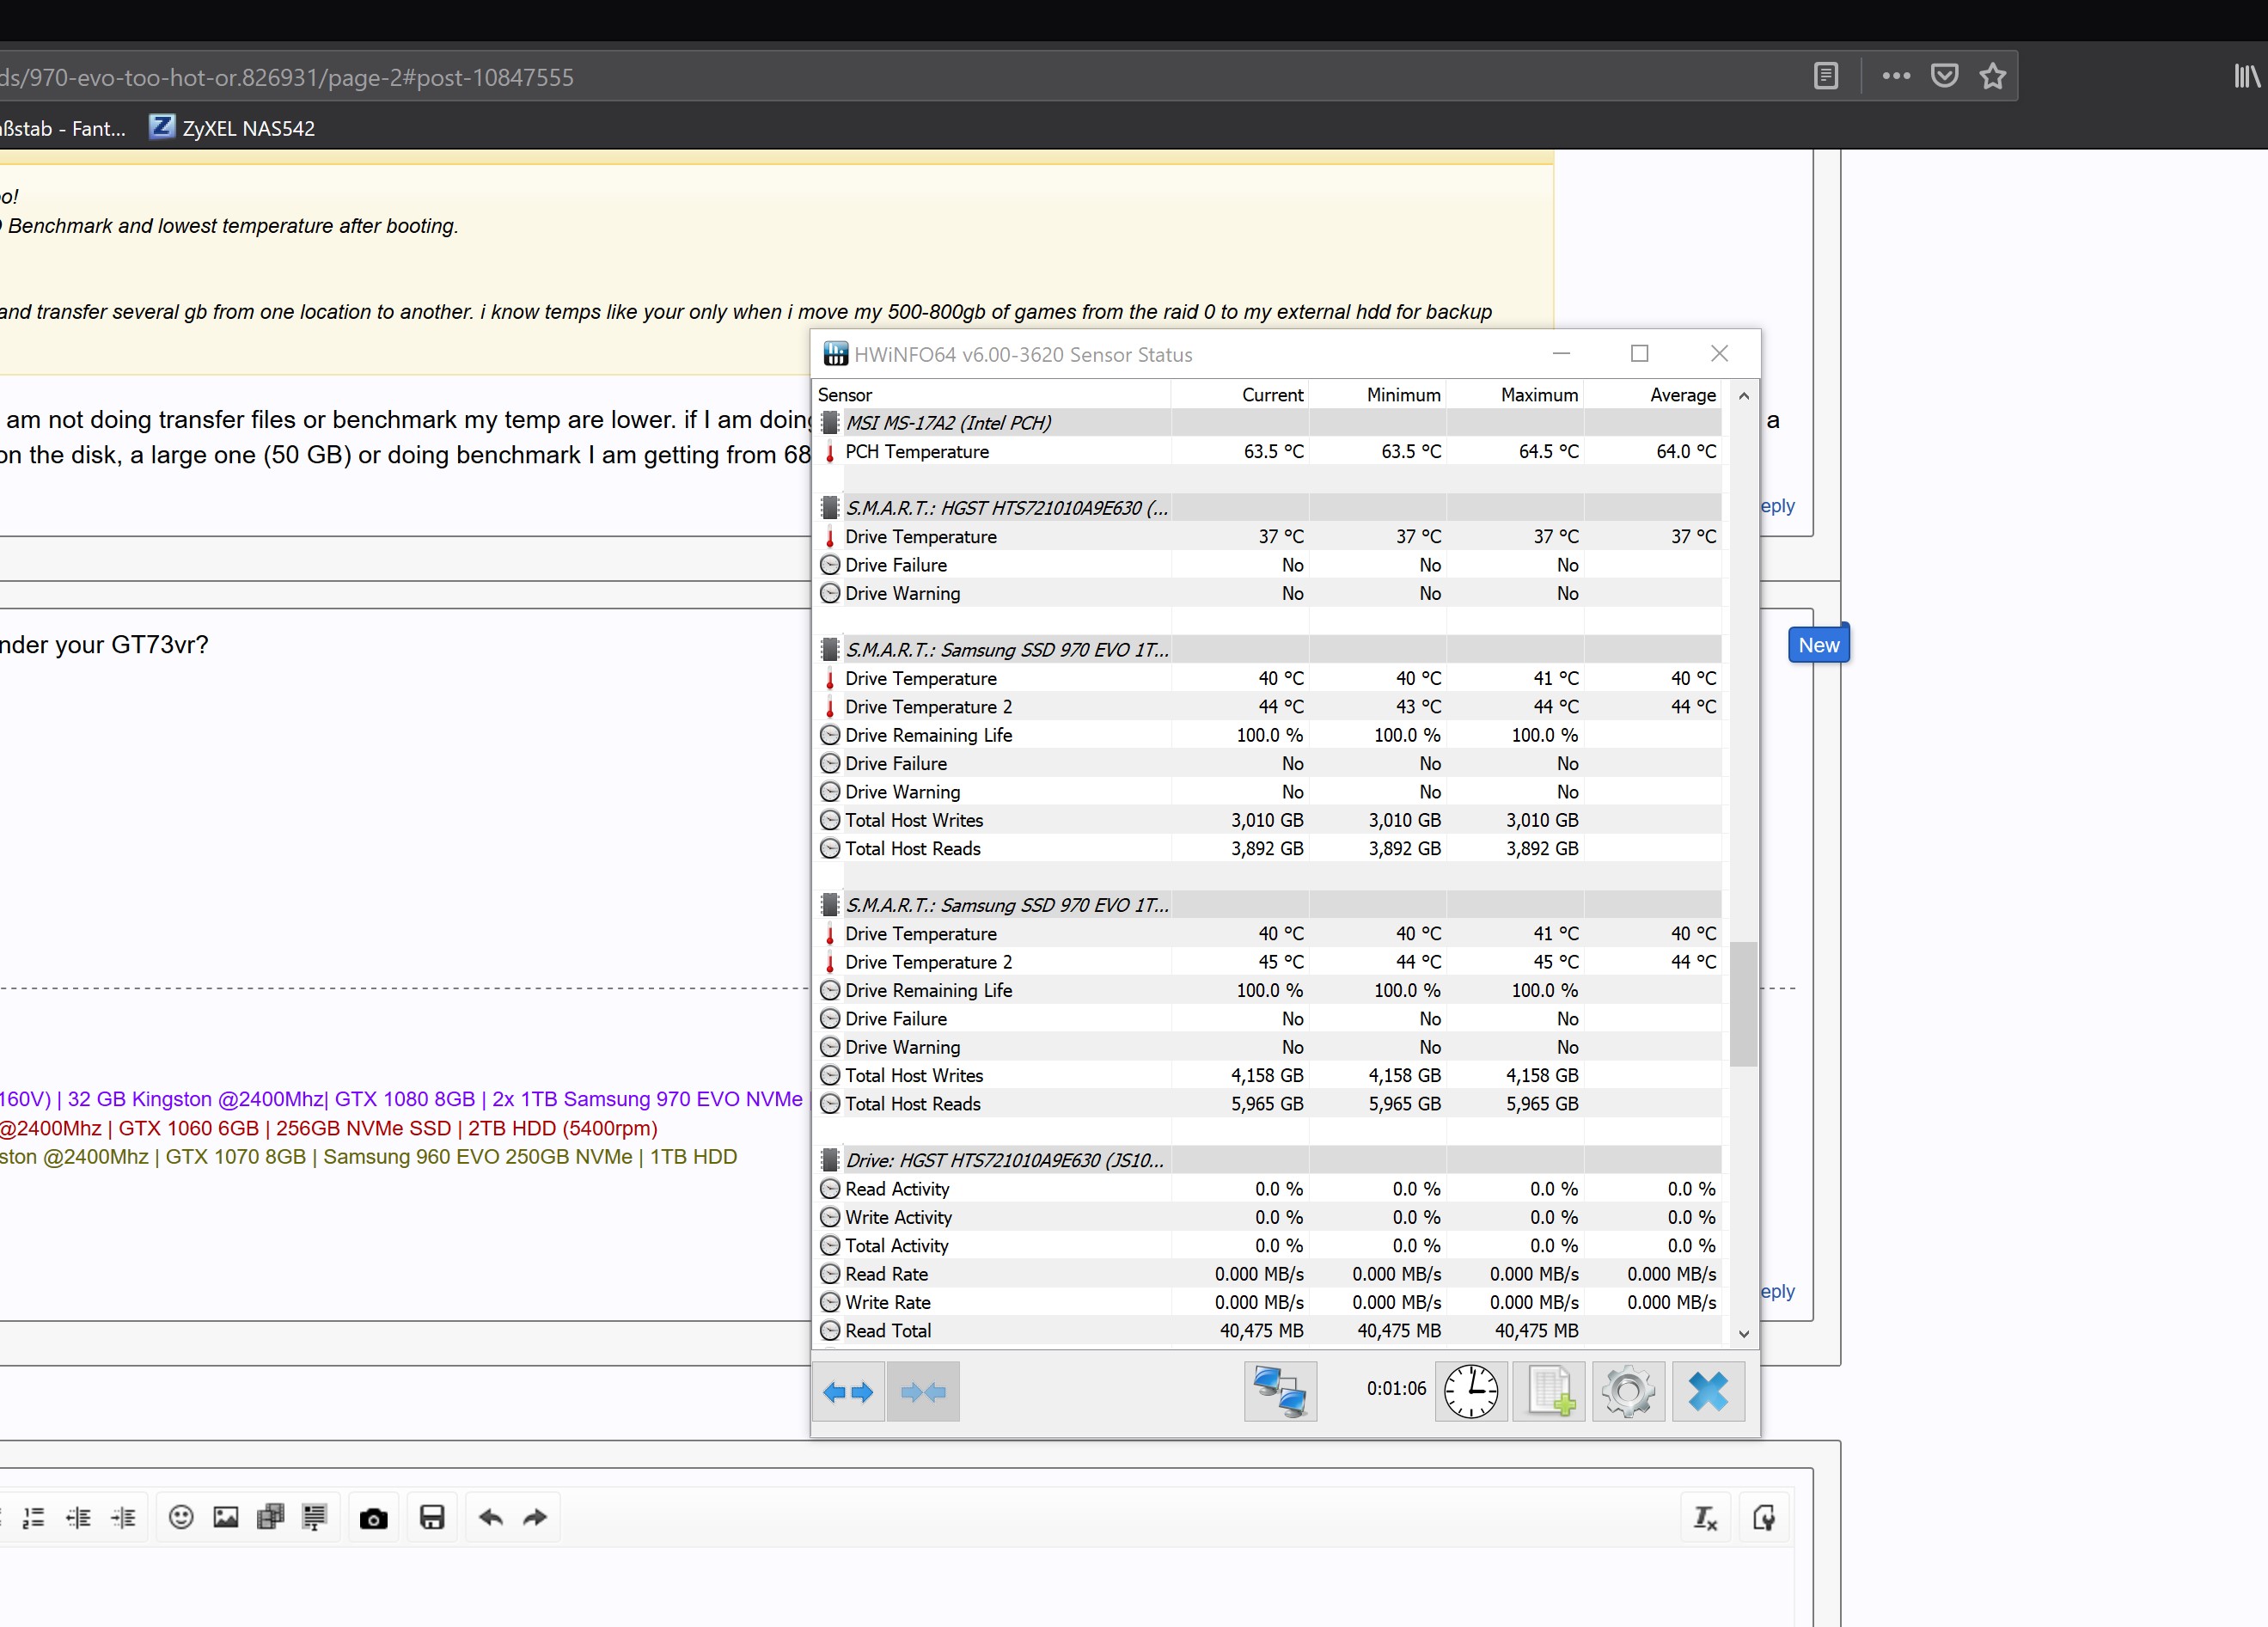The image size is (2268, 1627).
Task: Open remote network monitoring icon in HWiNFO
Action: 1280,1391
